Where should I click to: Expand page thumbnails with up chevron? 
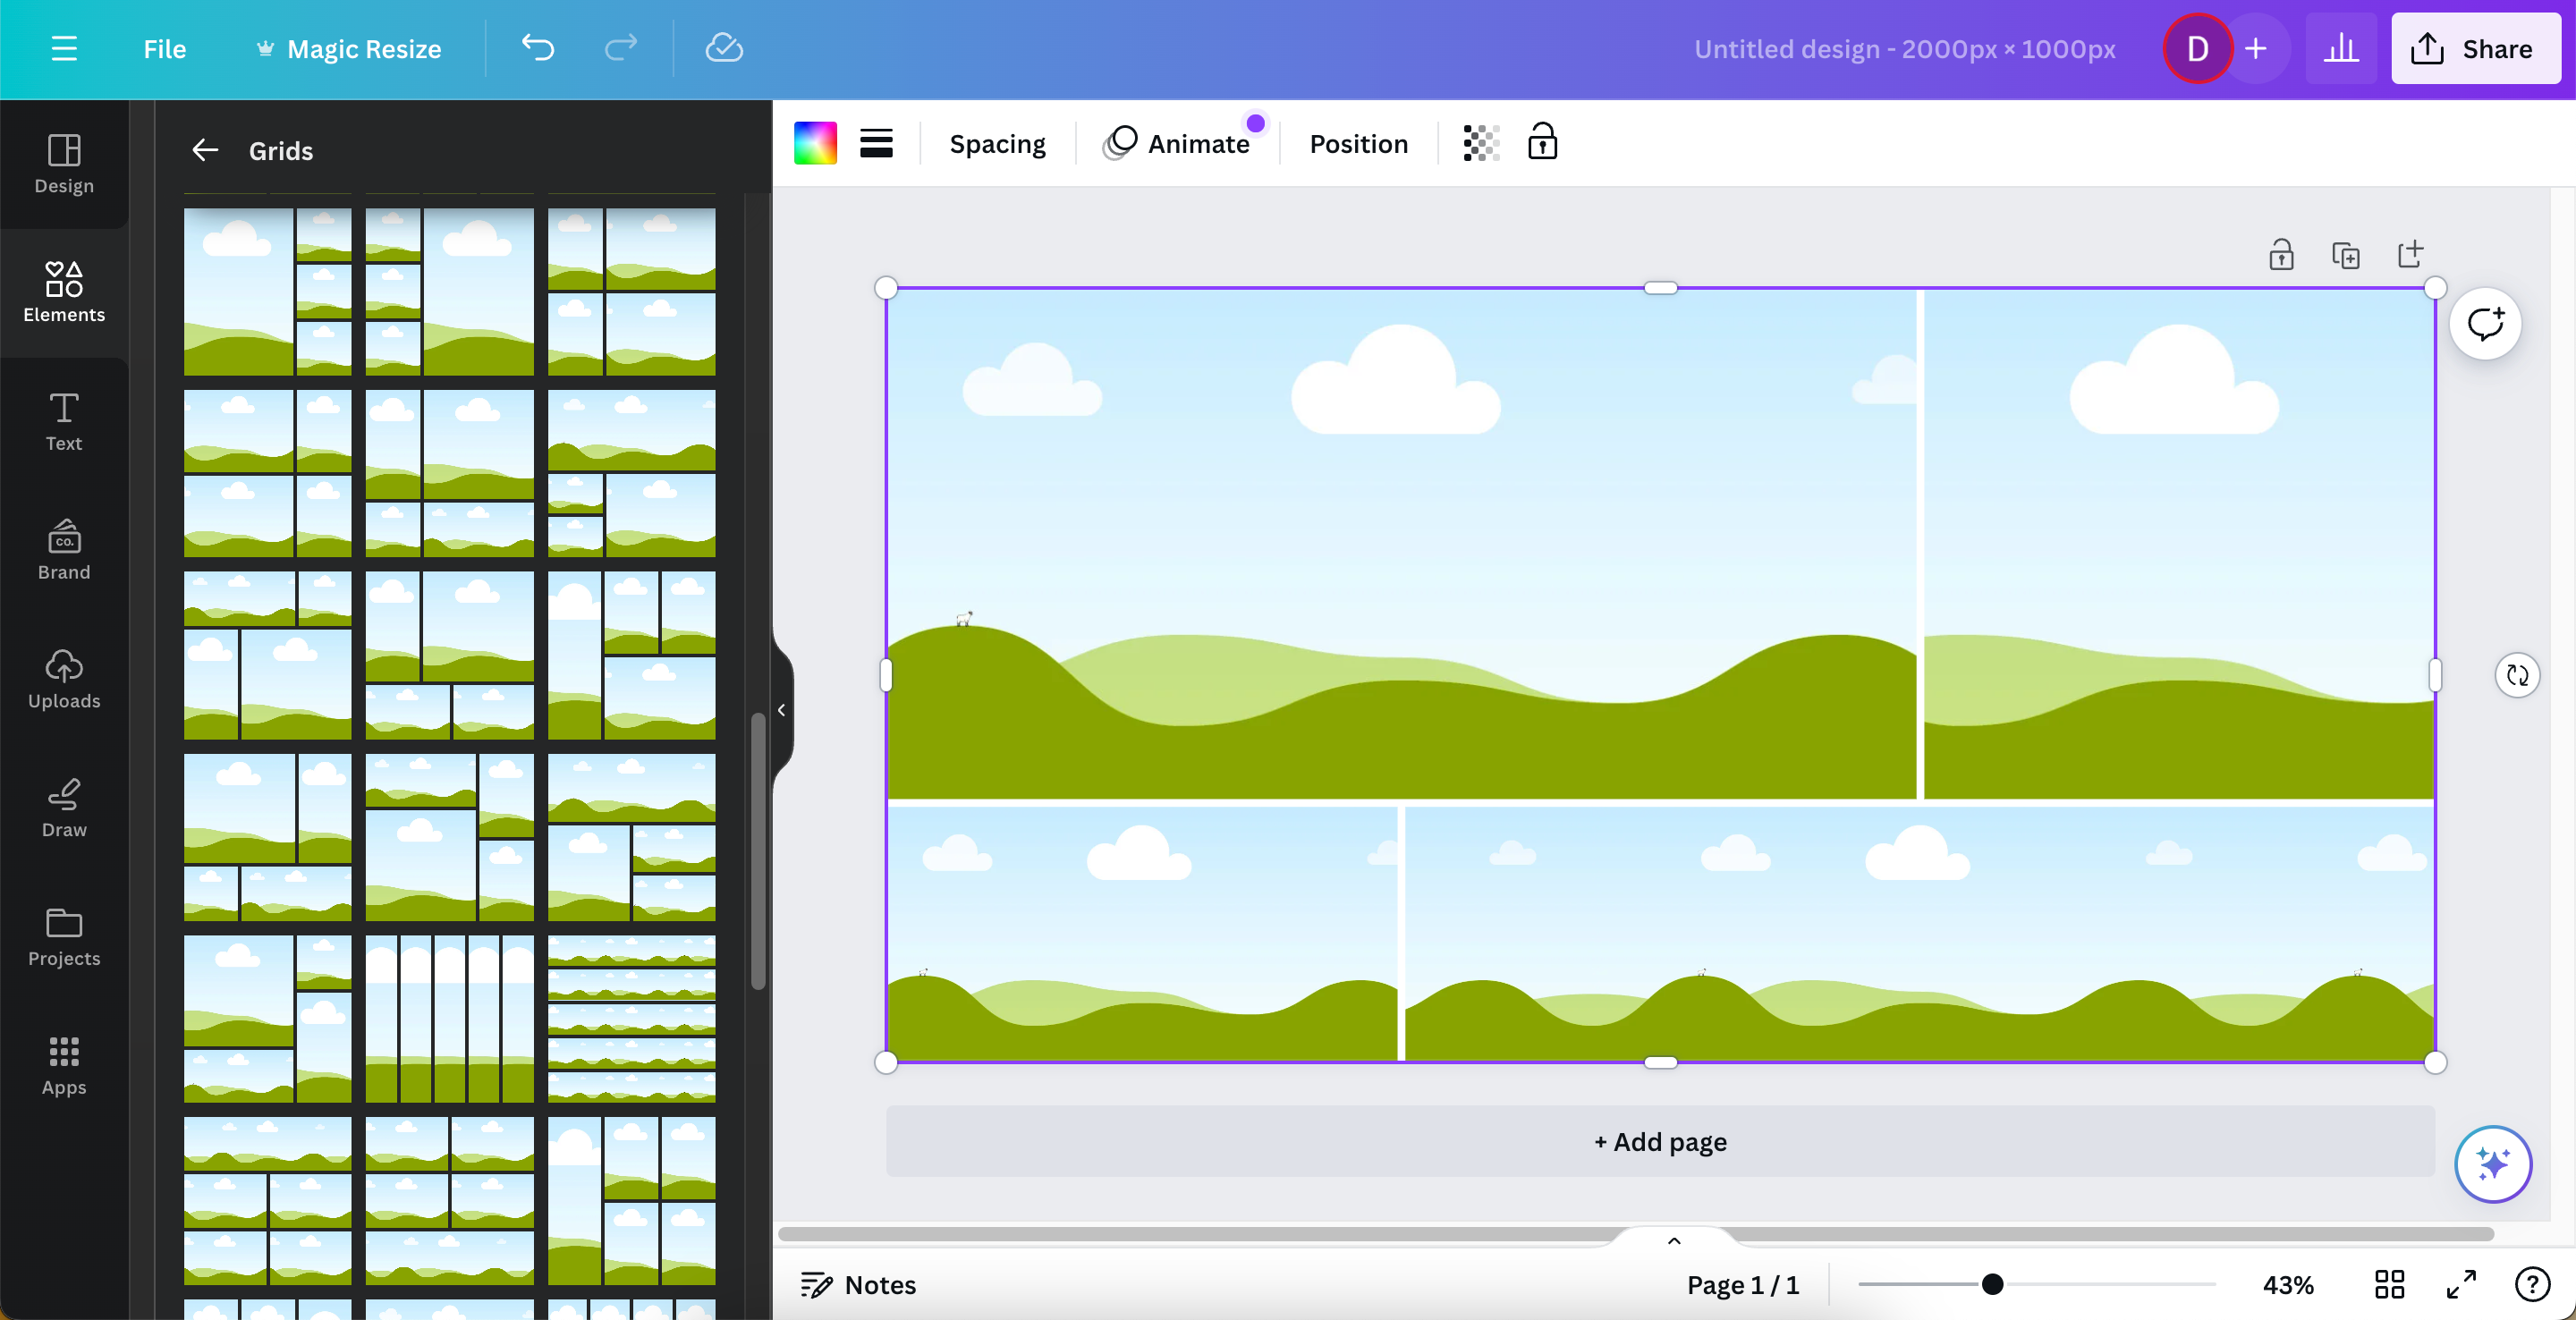(x=1673, y=1241)
